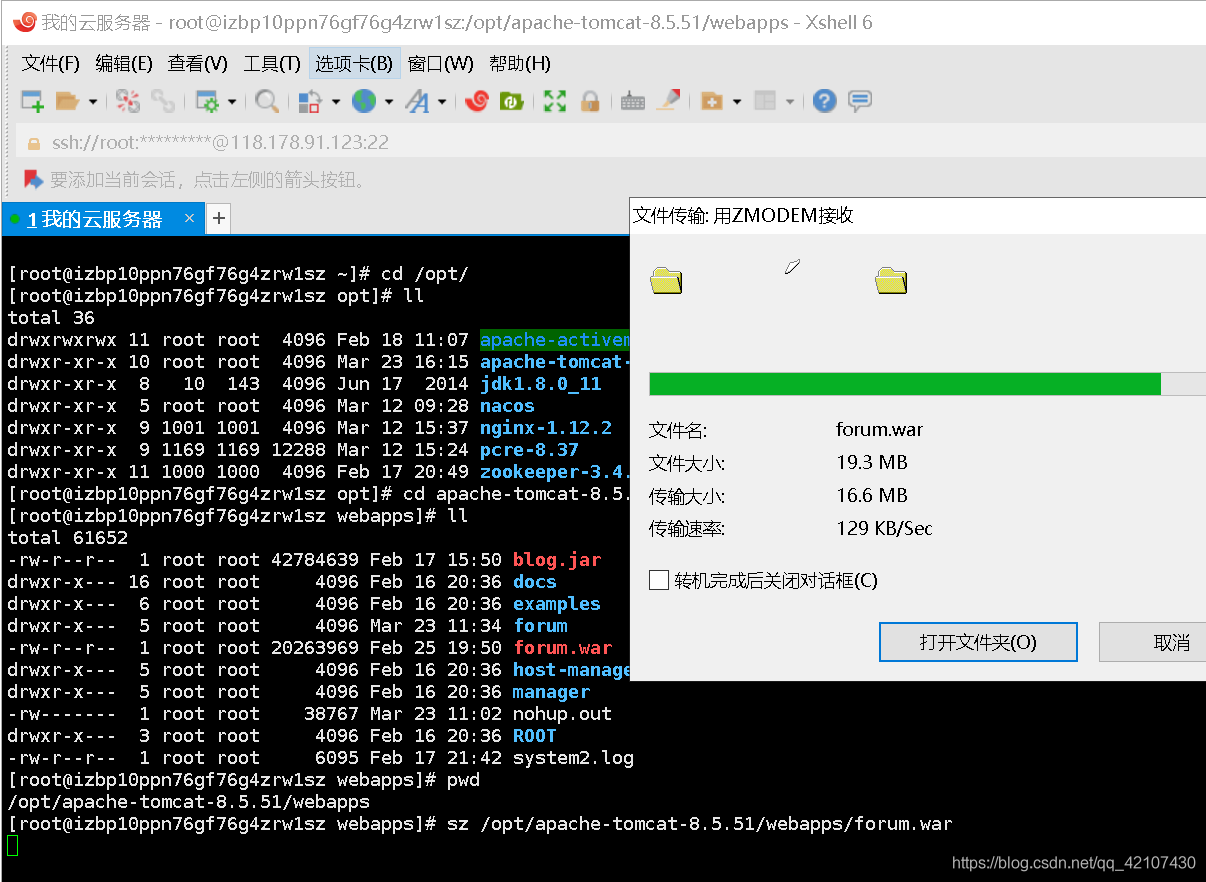Image resolution: width=1206 pixels, height=882 pixels.
Task: Open the 窗口(W) menu
Action: (x=441, y=64)
